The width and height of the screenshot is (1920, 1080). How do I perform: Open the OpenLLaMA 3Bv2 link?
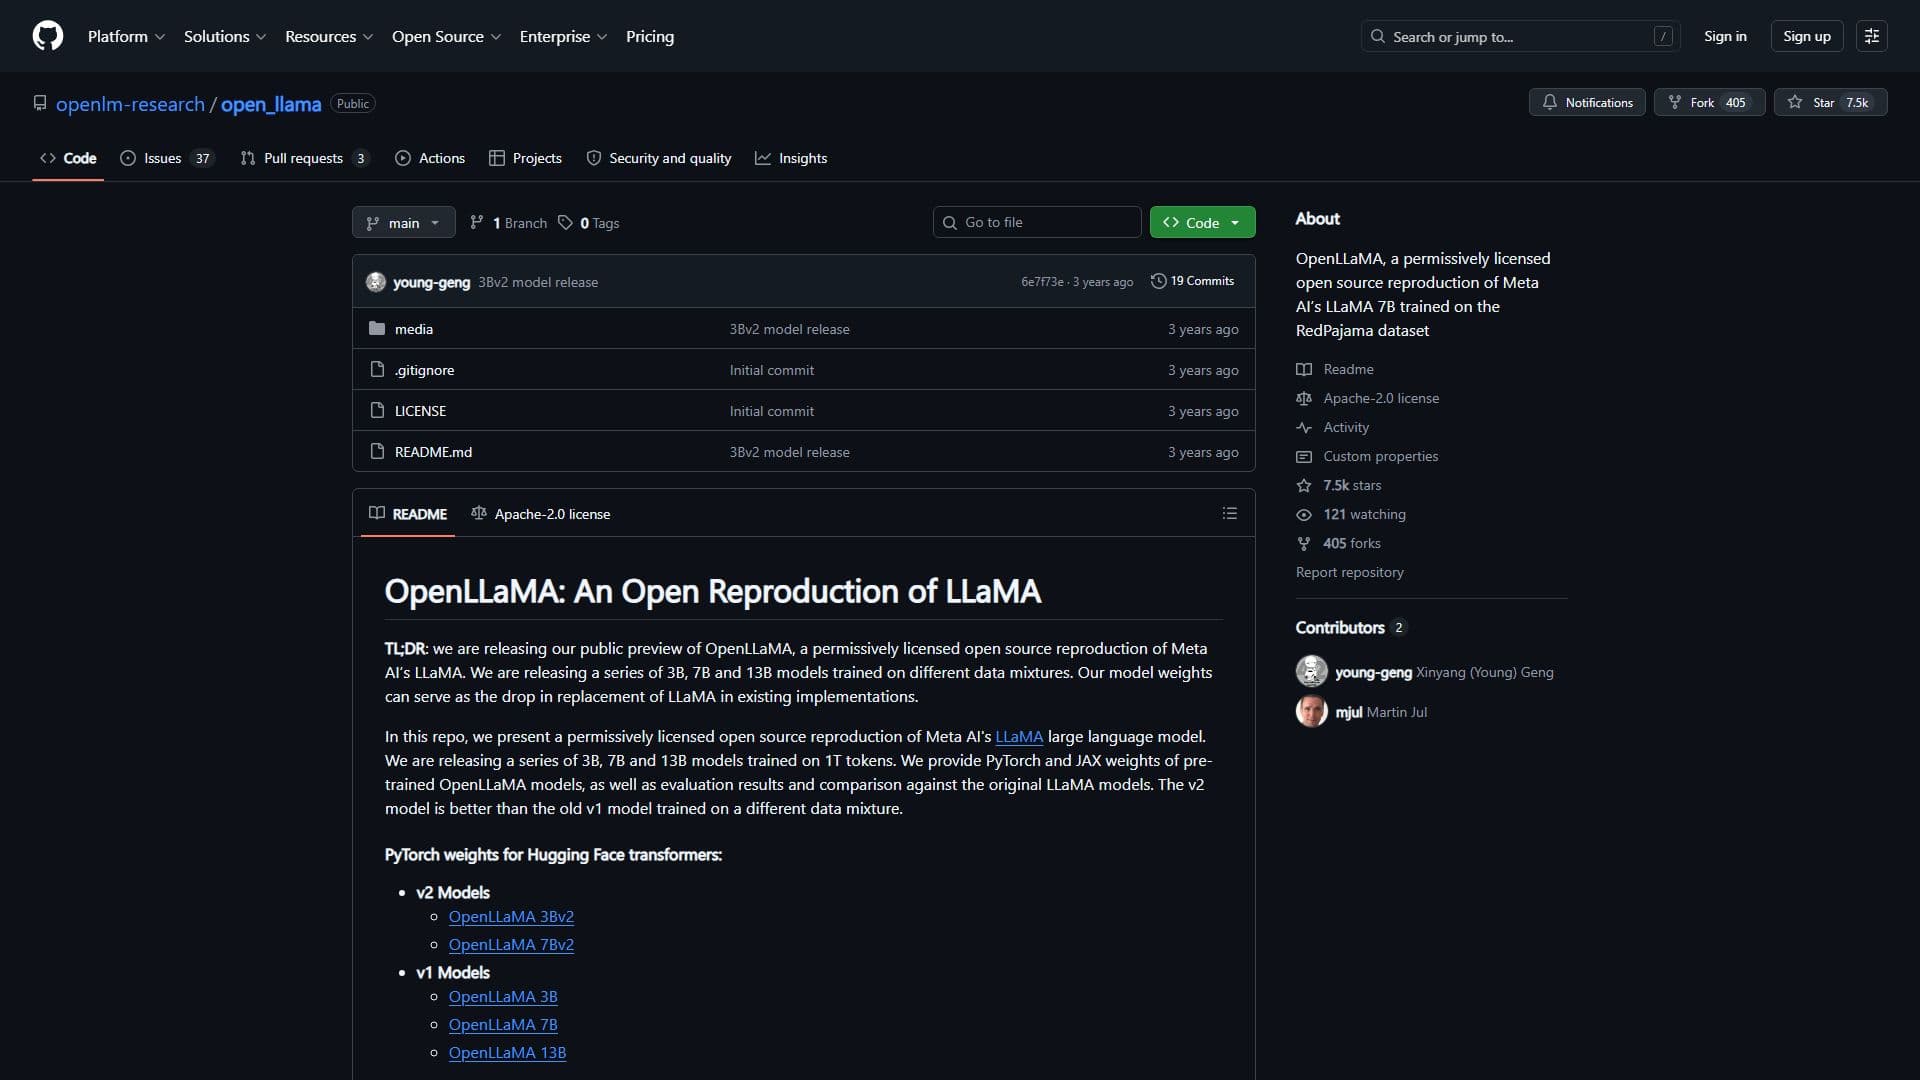[511, 917]
